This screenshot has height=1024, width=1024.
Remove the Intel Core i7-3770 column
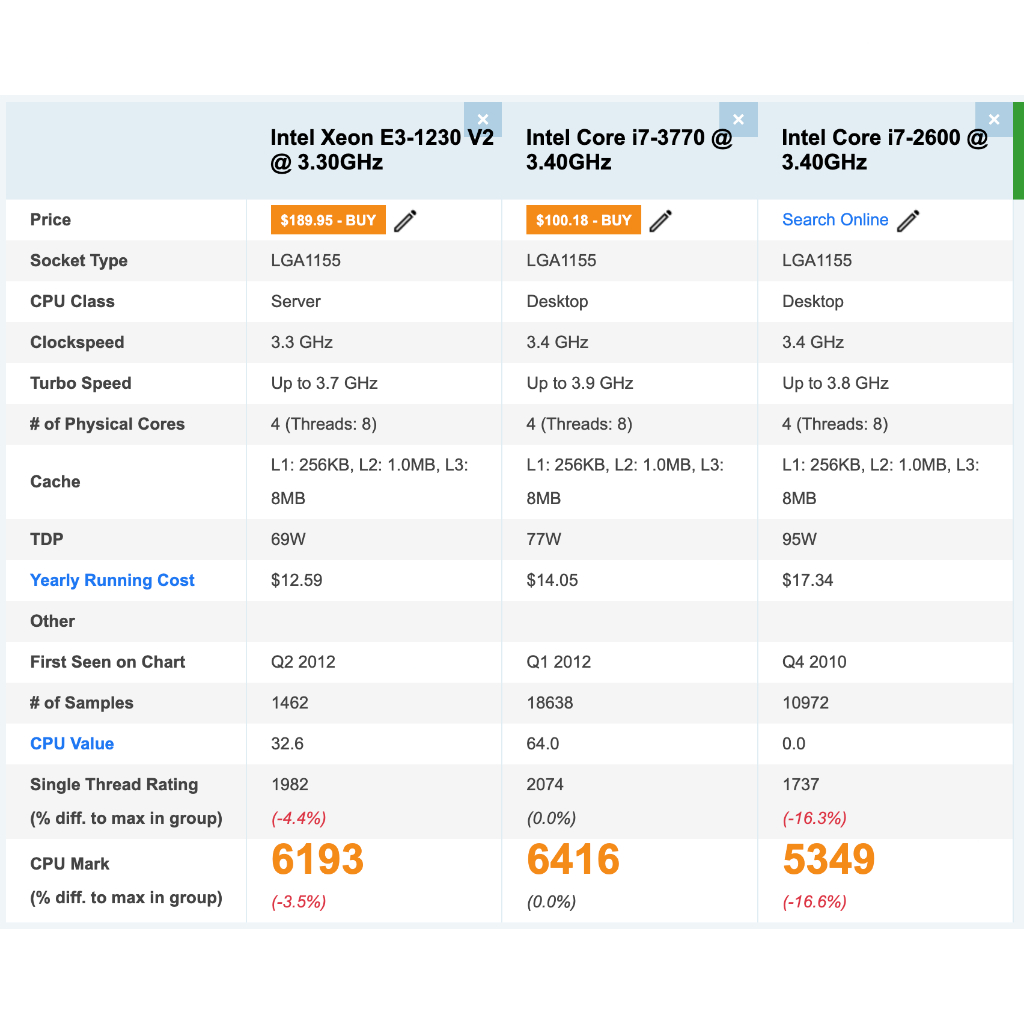tap(738, 120)
